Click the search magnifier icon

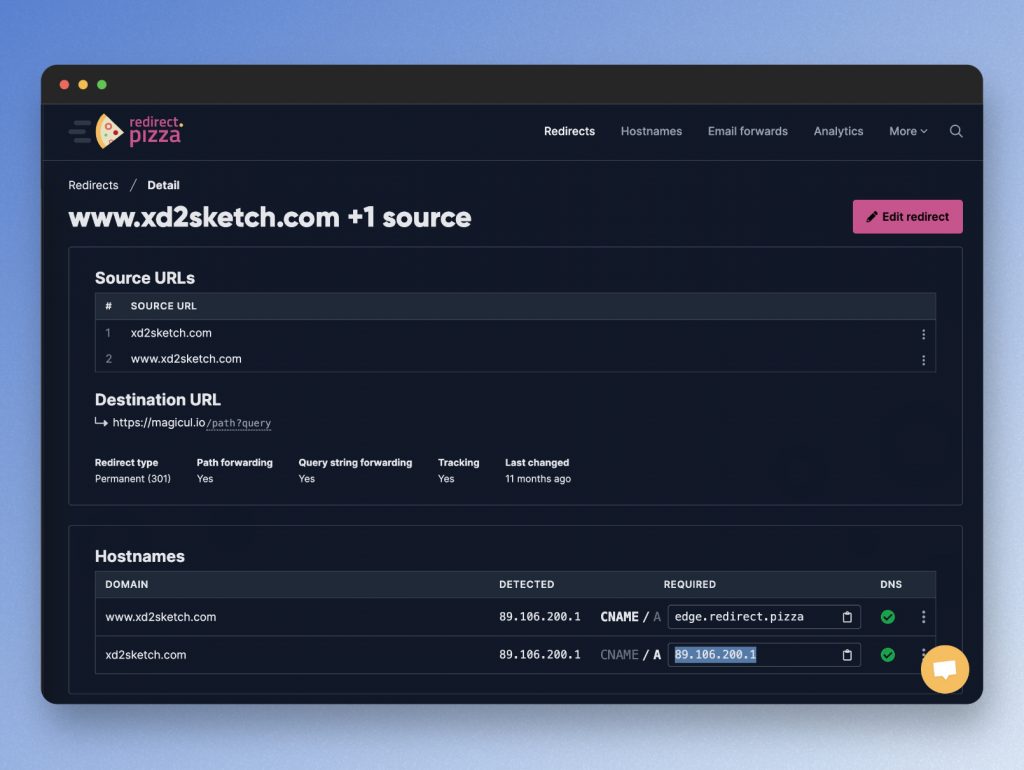point(955,131)
